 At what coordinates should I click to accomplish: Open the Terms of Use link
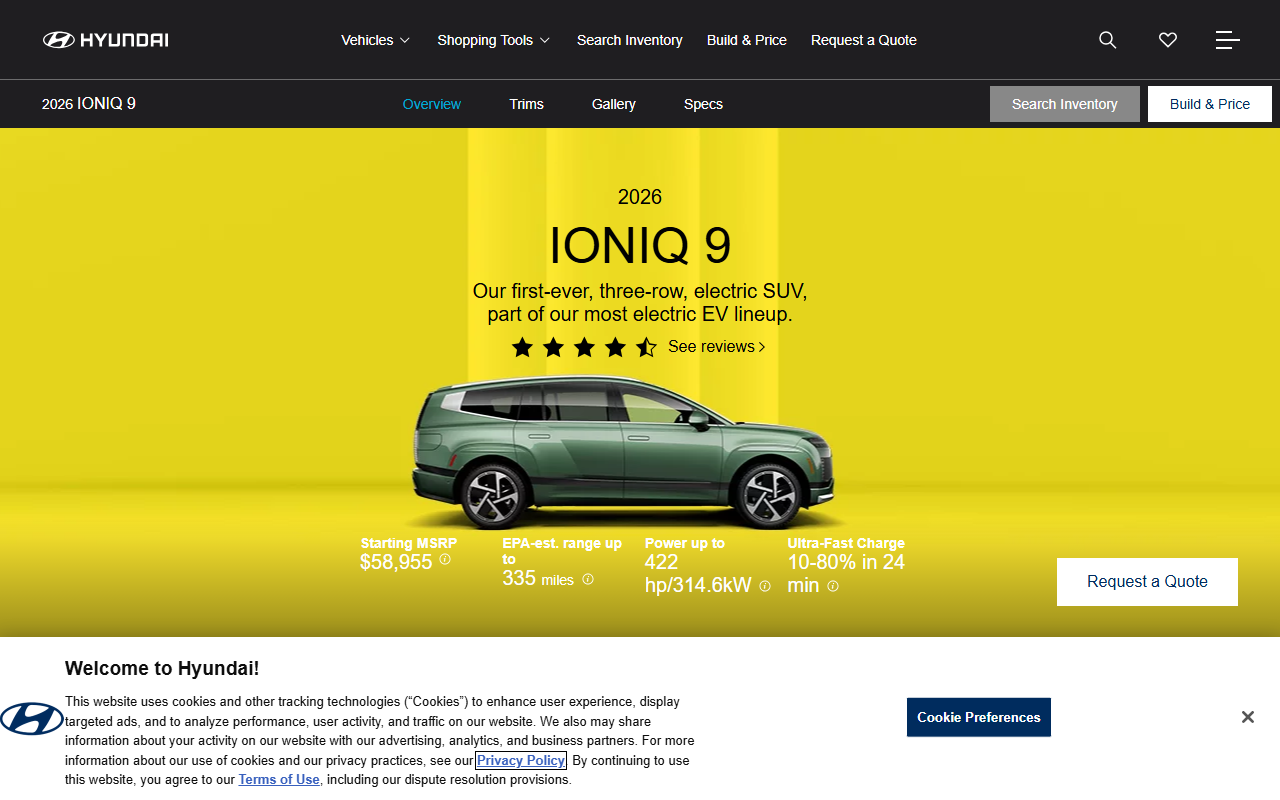click(x=279, y=780)
